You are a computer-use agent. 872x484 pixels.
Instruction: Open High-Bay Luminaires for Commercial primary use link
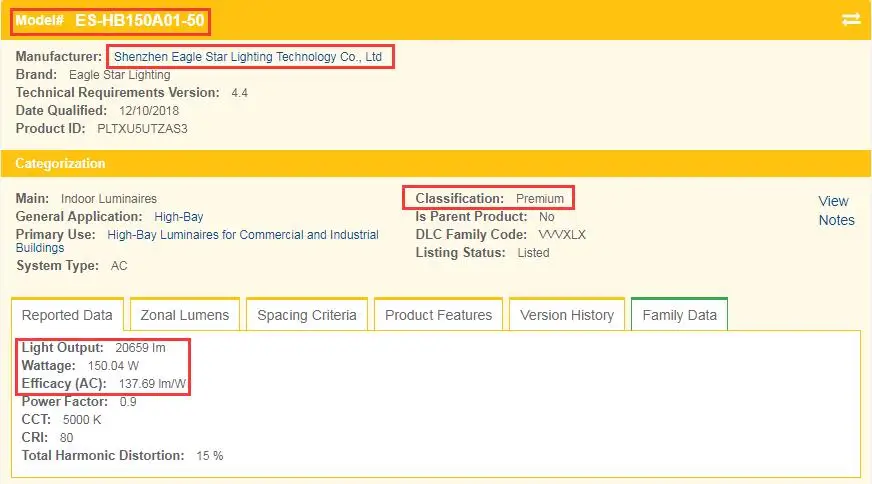point(242,235)
